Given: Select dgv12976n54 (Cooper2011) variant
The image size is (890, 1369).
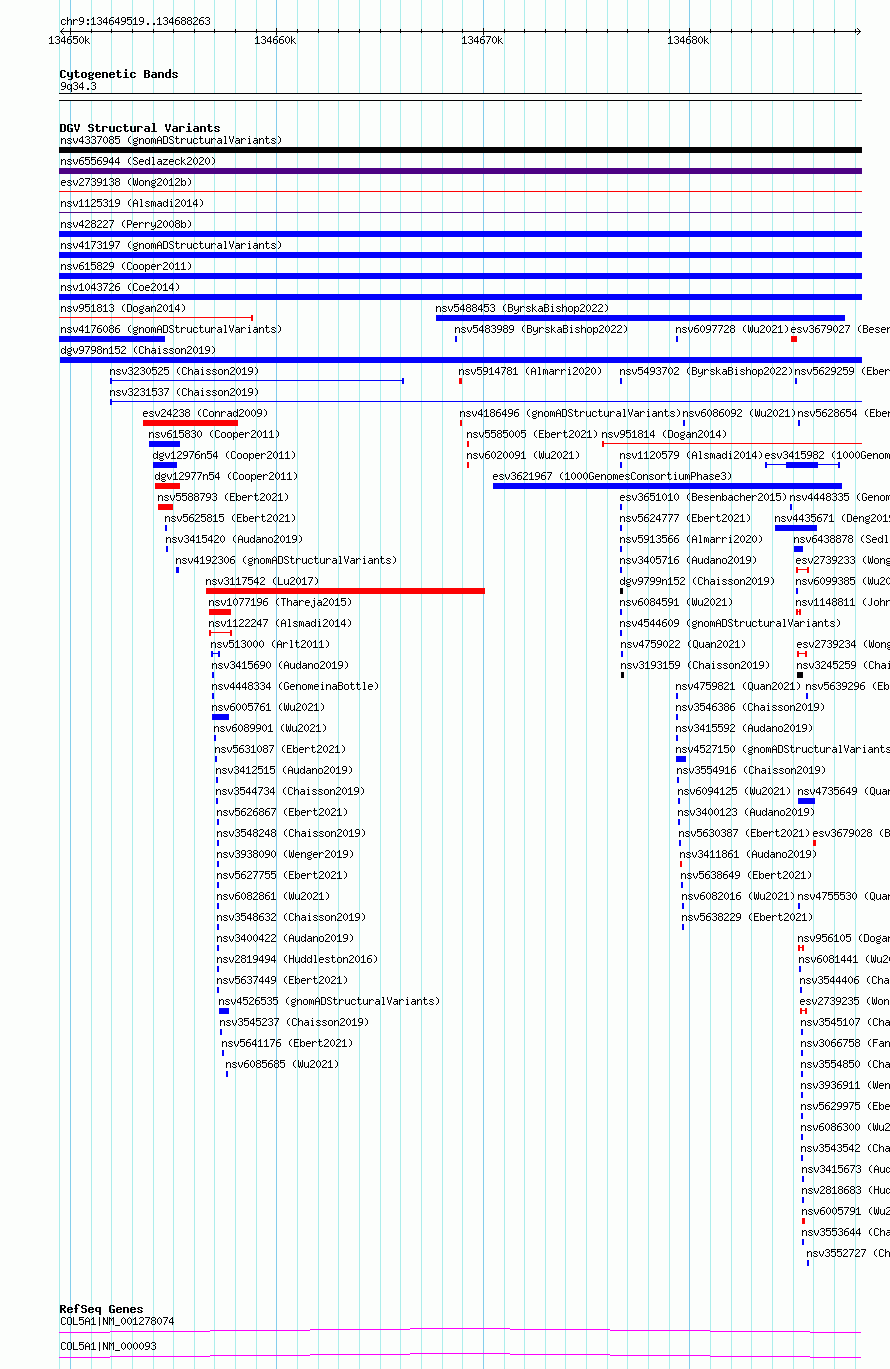Looking at the screenshot, I should [224, 455].
